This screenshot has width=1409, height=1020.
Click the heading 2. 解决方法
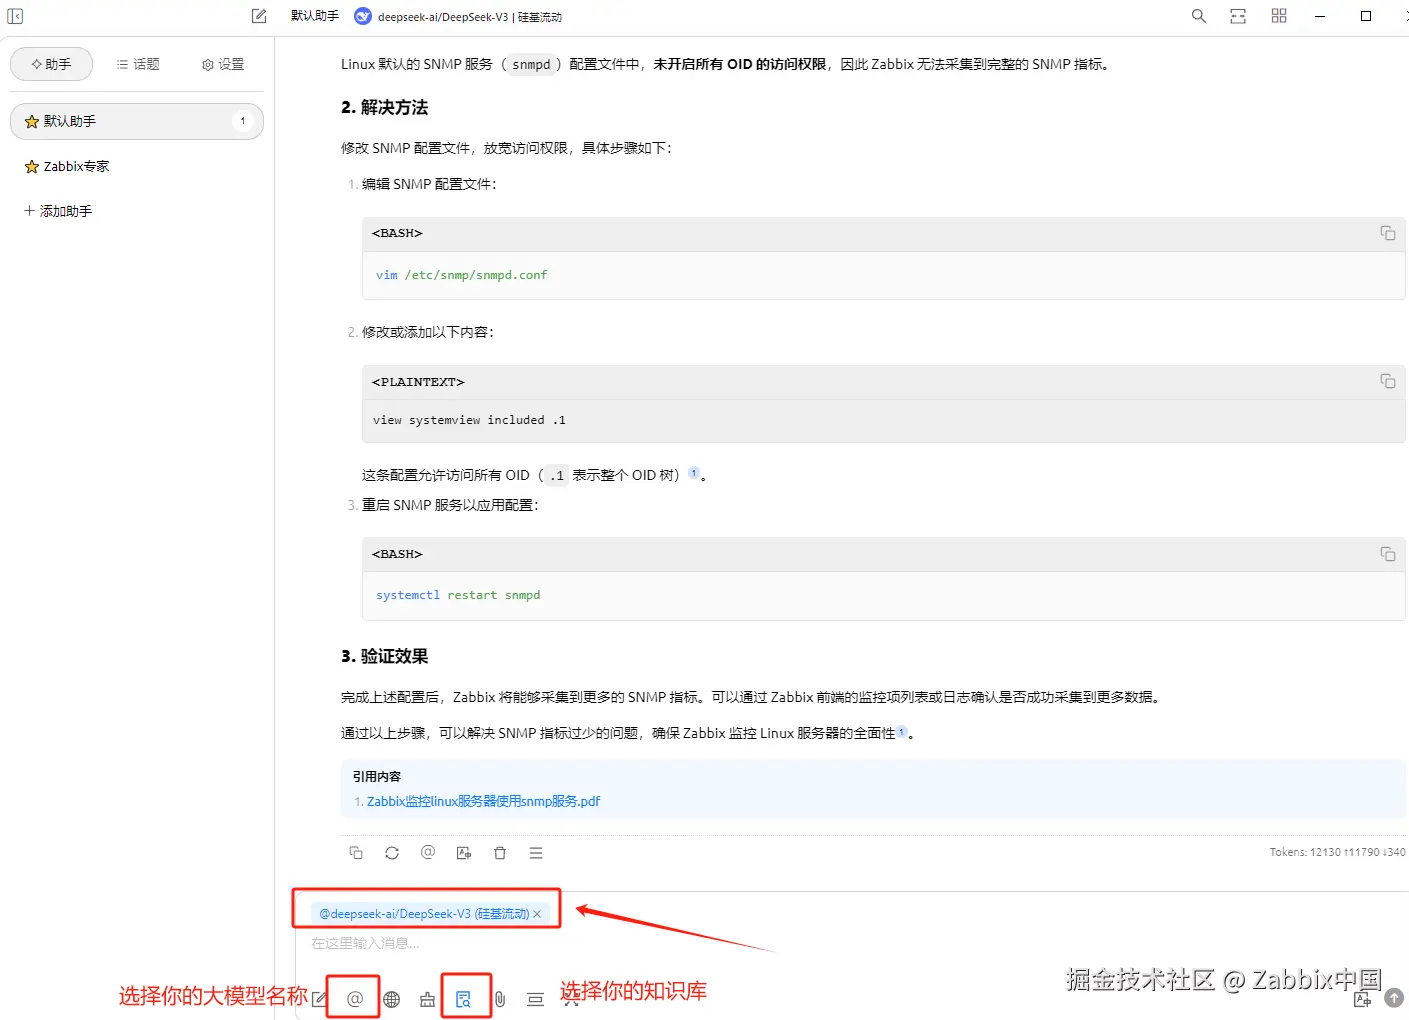point(384,107)
